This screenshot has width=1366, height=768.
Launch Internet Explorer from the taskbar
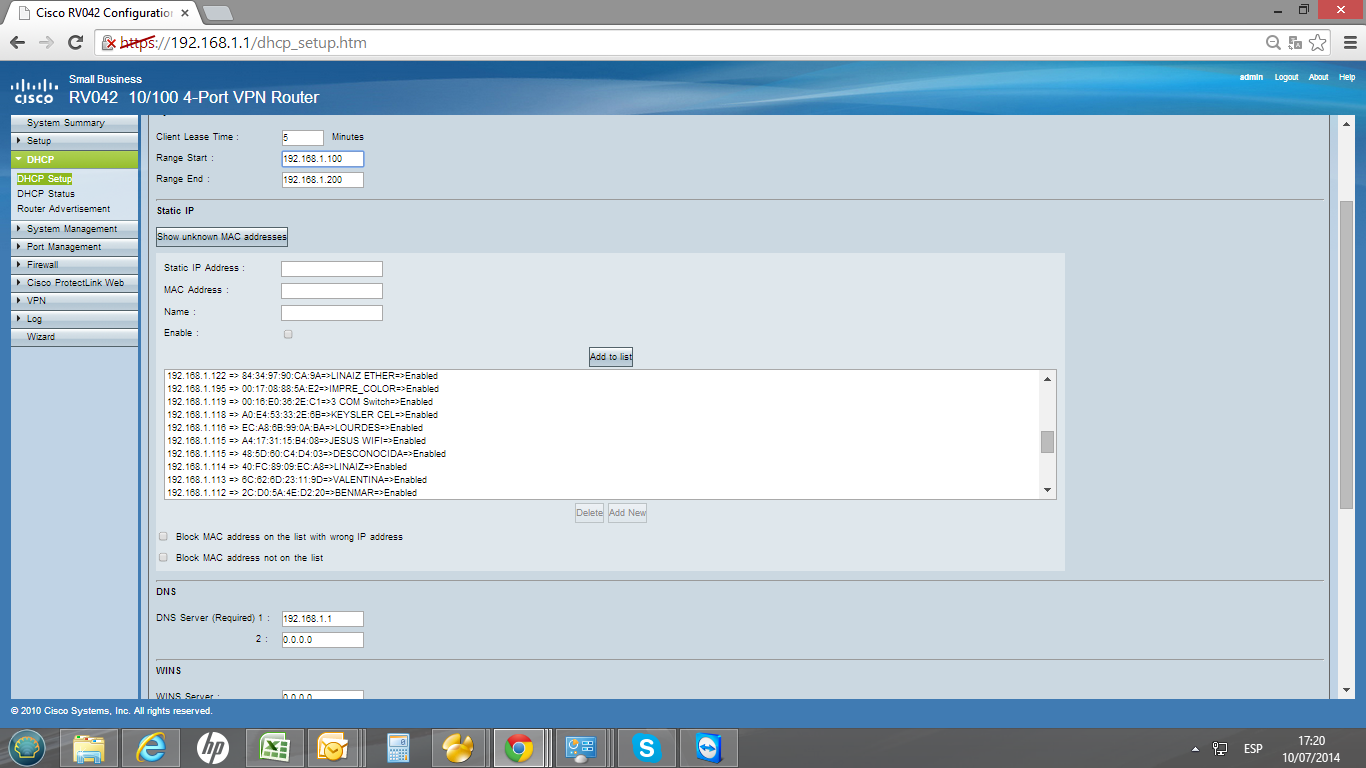point(151,747)
